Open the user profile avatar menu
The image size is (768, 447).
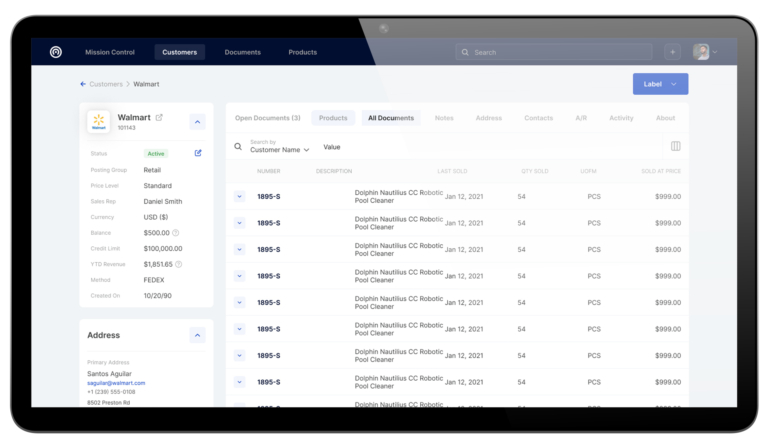coord(701,52)
